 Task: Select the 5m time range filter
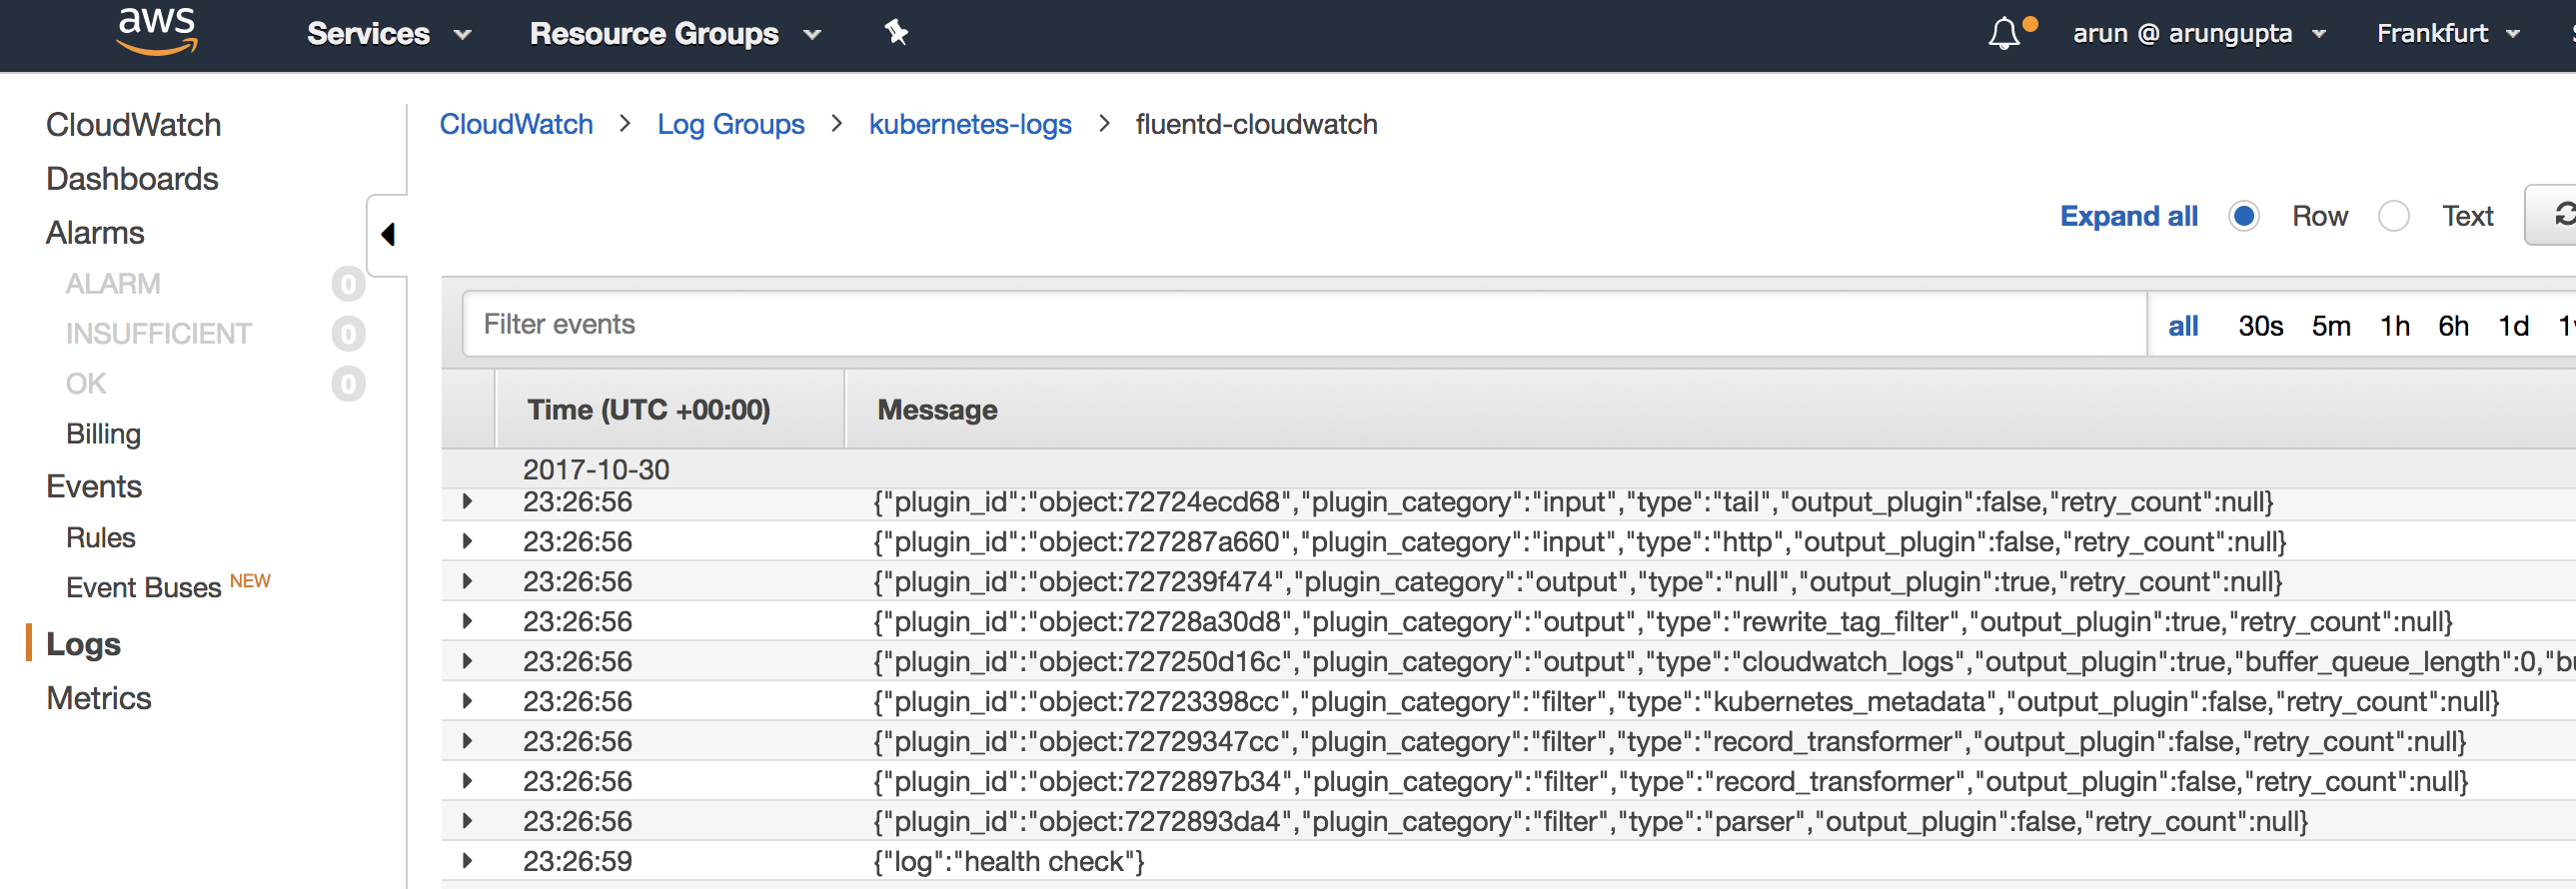(x=2331, y=326)
